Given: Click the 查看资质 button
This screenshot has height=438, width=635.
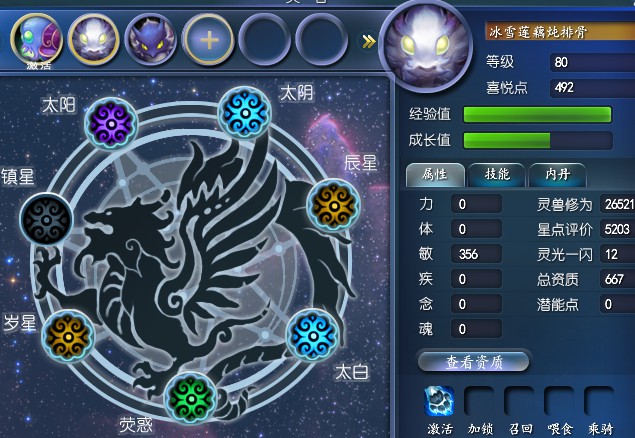Looking at the screenshot, I should click(473, 361).
